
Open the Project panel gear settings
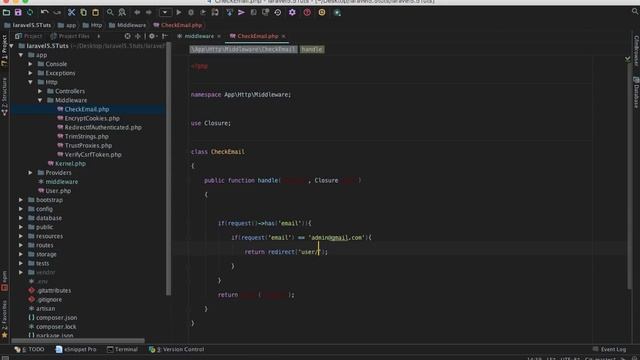click(x=152, y=36)
